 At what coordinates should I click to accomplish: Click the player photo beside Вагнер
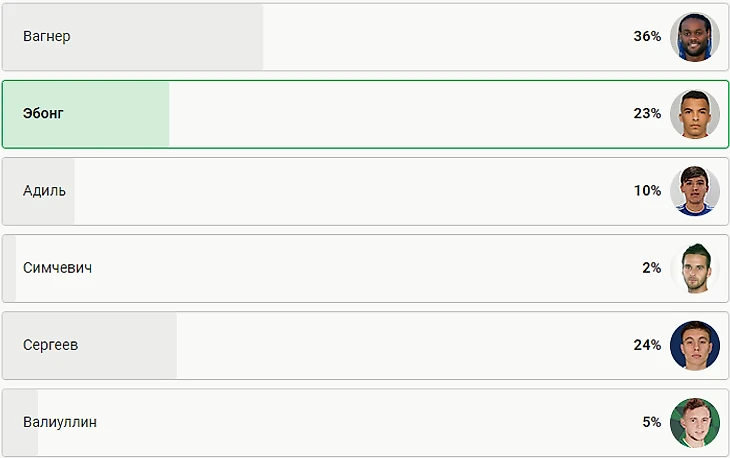(x=695, y=37)
